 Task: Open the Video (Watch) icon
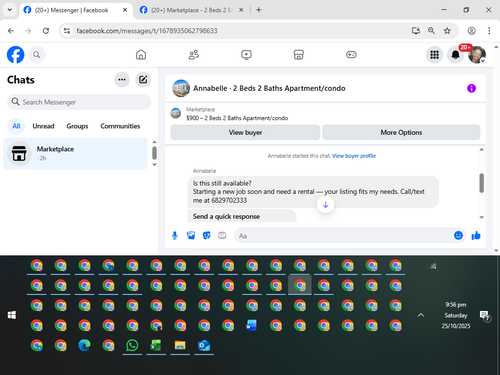tap(246, 55)
